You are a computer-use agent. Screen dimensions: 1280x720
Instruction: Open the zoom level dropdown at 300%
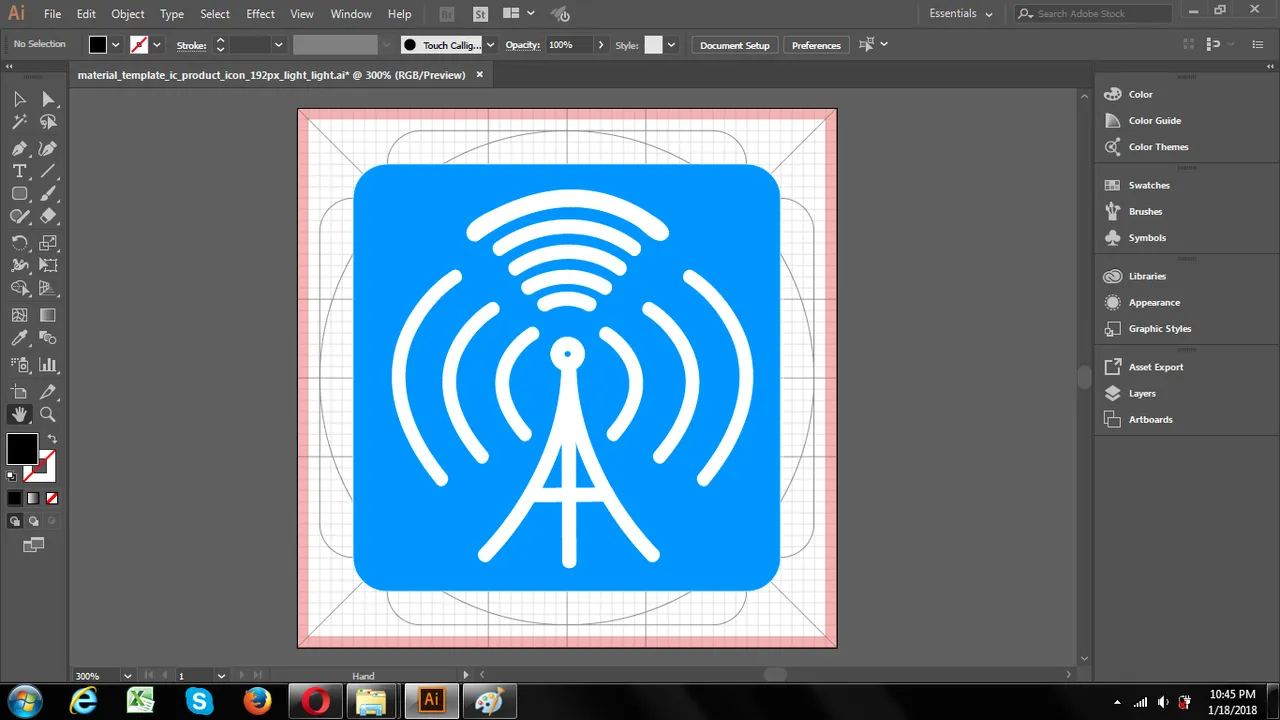click(x=126, y=676)
